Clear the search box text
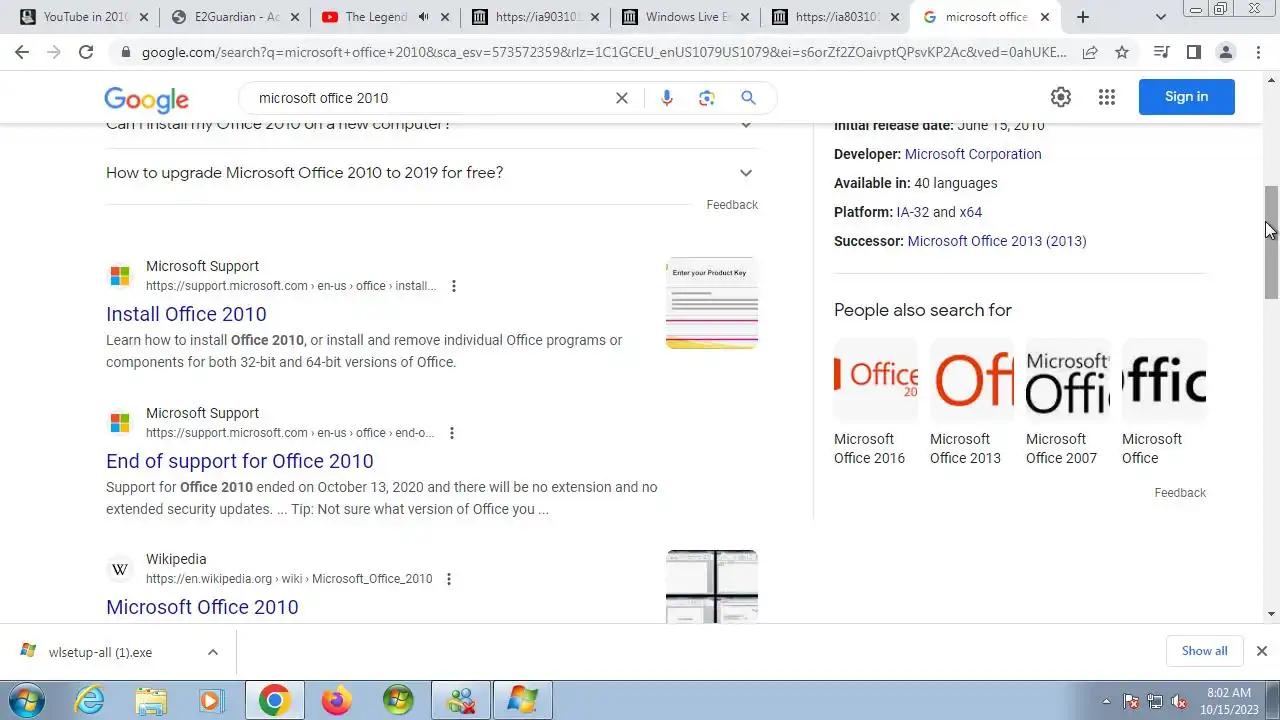Screen dimensions: 1280x720 click(x=622, y=98)
